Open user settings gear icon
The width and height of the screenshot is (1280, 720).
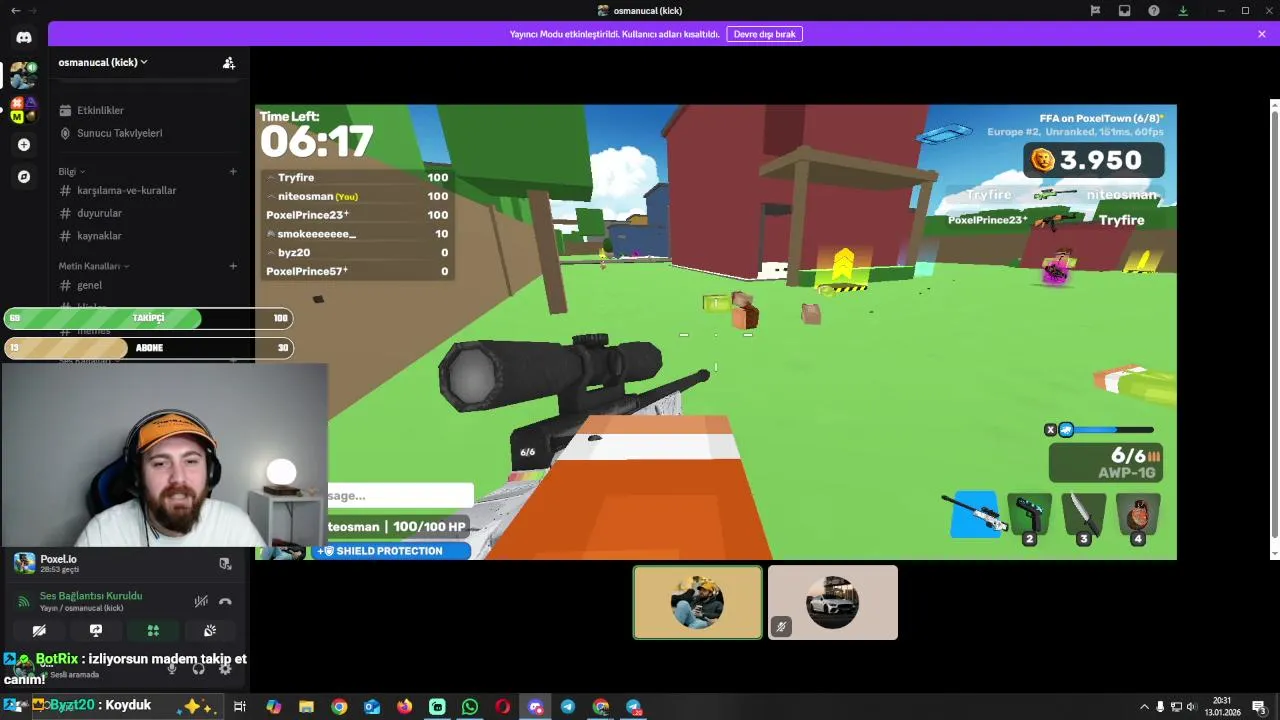pyautogui.click(x=225, y=668)
